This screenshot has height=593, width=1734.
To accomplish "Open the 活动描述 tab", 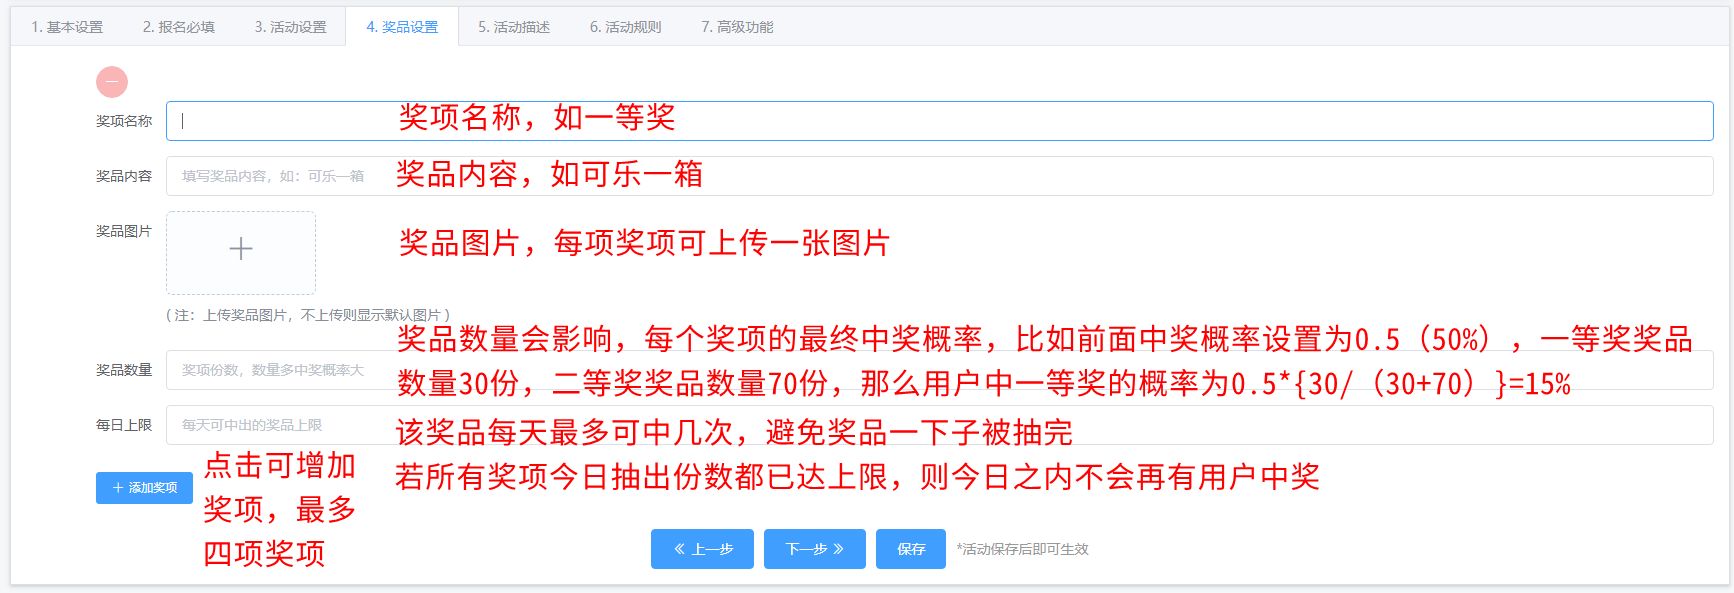I will tap(514, 27).
